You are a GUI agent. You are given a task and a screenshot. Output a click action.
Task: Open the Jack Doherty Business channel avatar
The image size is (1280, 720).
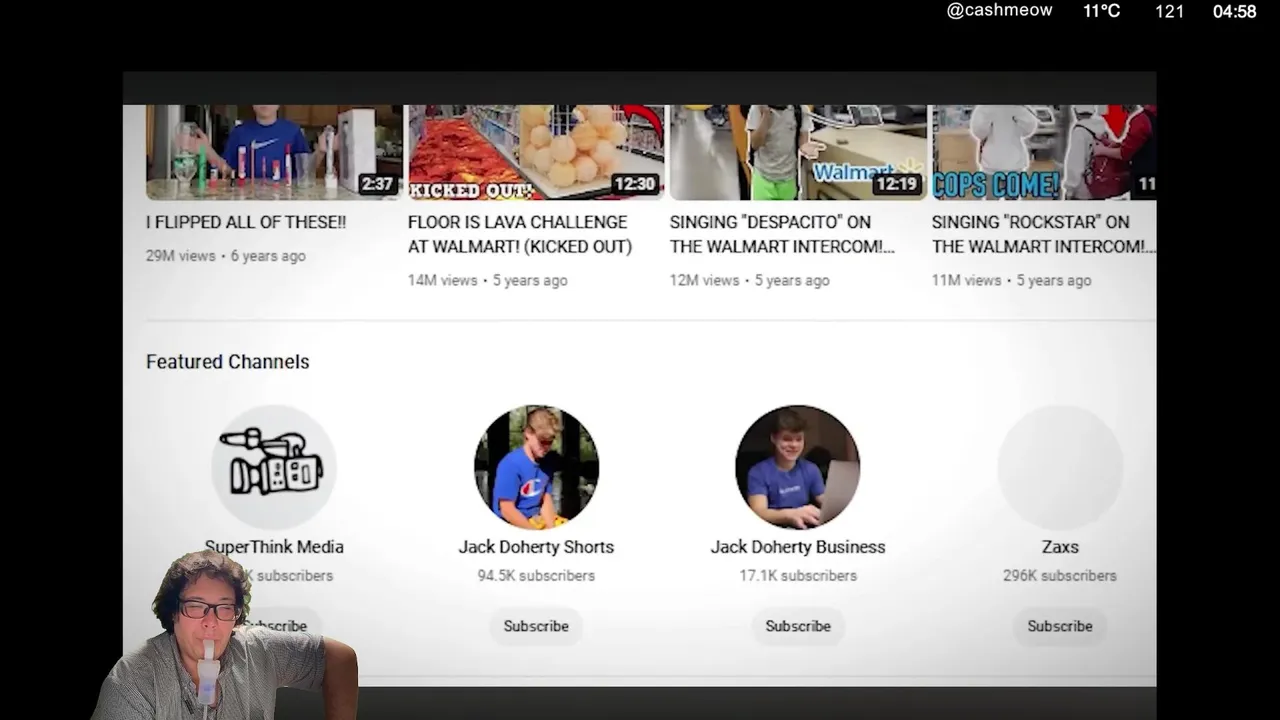click(798, 467)
